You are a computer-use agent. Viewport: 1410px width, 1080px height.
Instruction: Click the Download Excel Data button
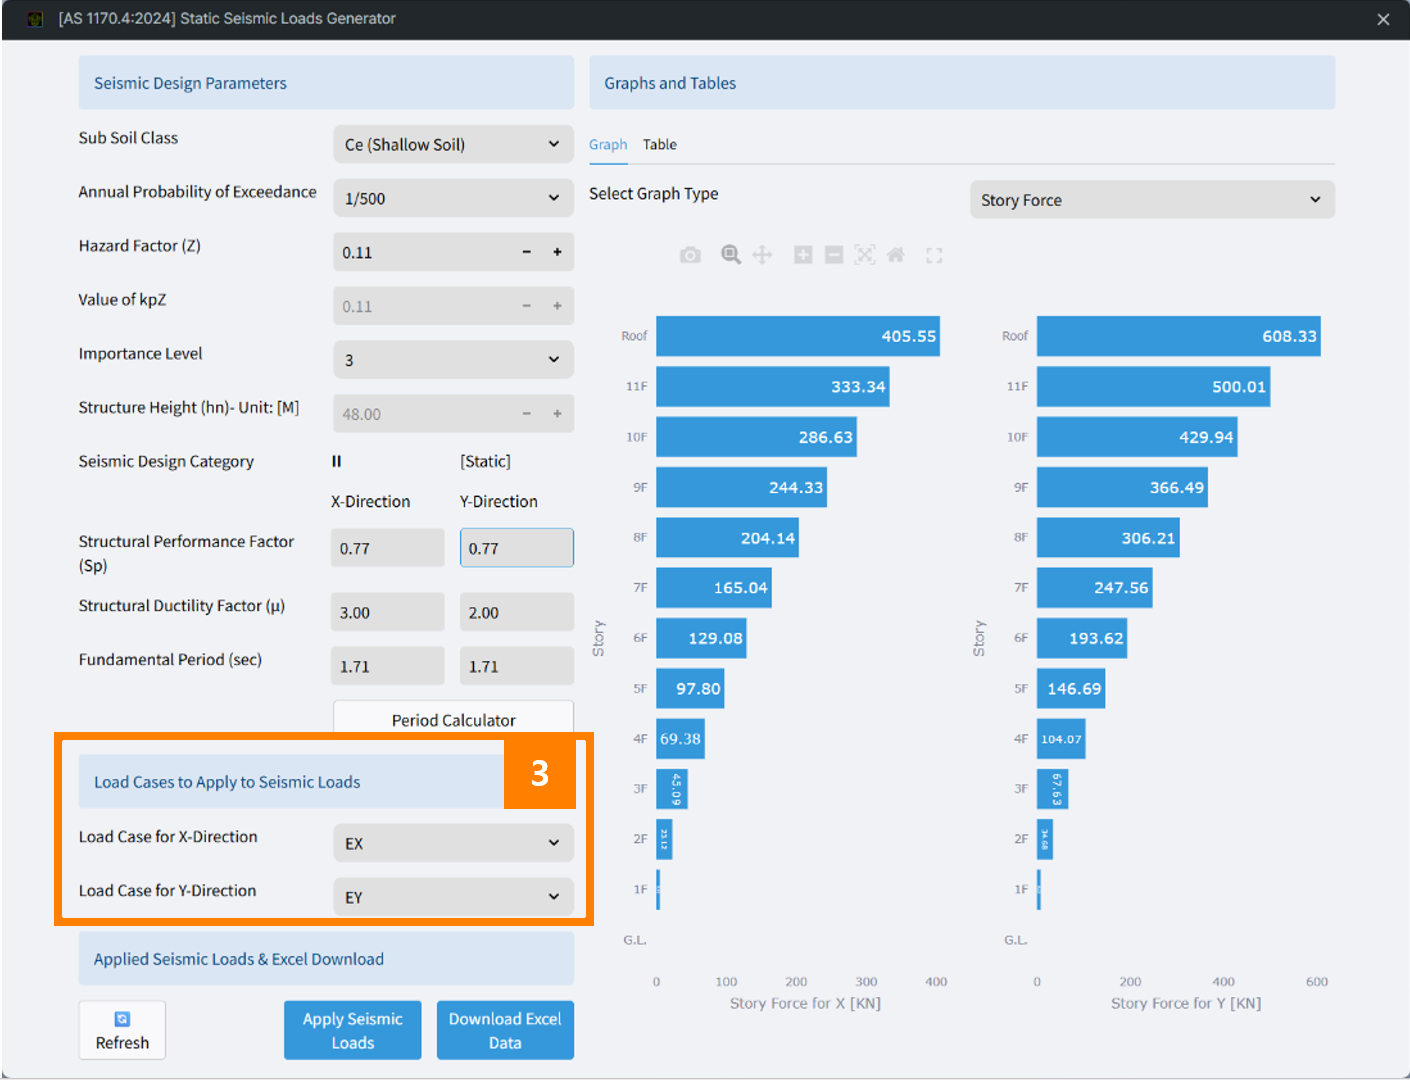[x=505, y=1030]
